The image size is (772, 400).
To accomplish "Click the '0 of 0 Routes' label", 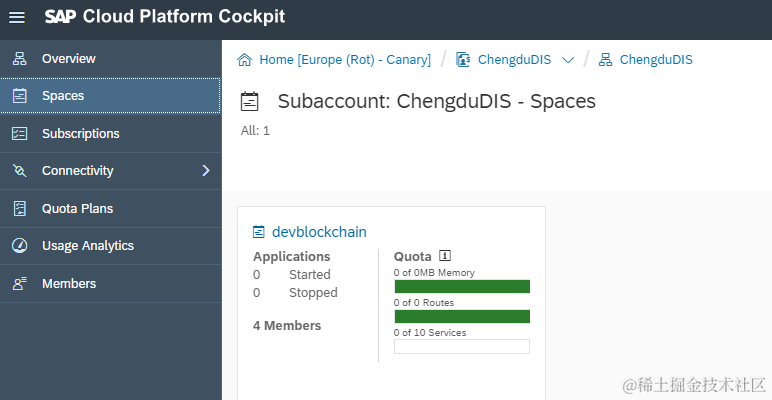I will pos(424,302).
